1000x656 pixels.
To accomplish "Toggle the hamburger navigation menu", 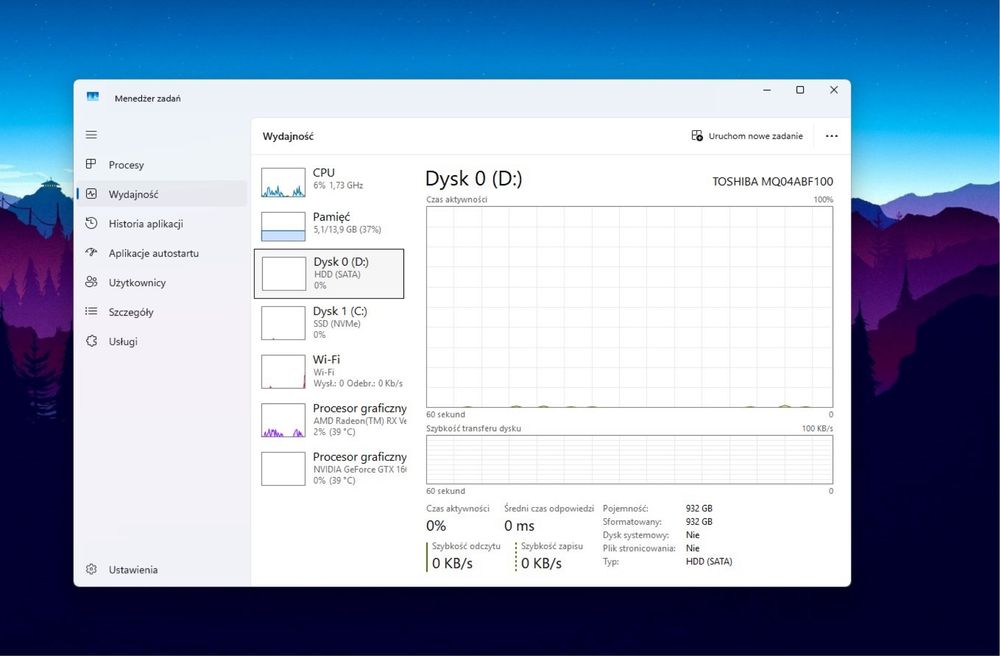I will click(91, 135).
